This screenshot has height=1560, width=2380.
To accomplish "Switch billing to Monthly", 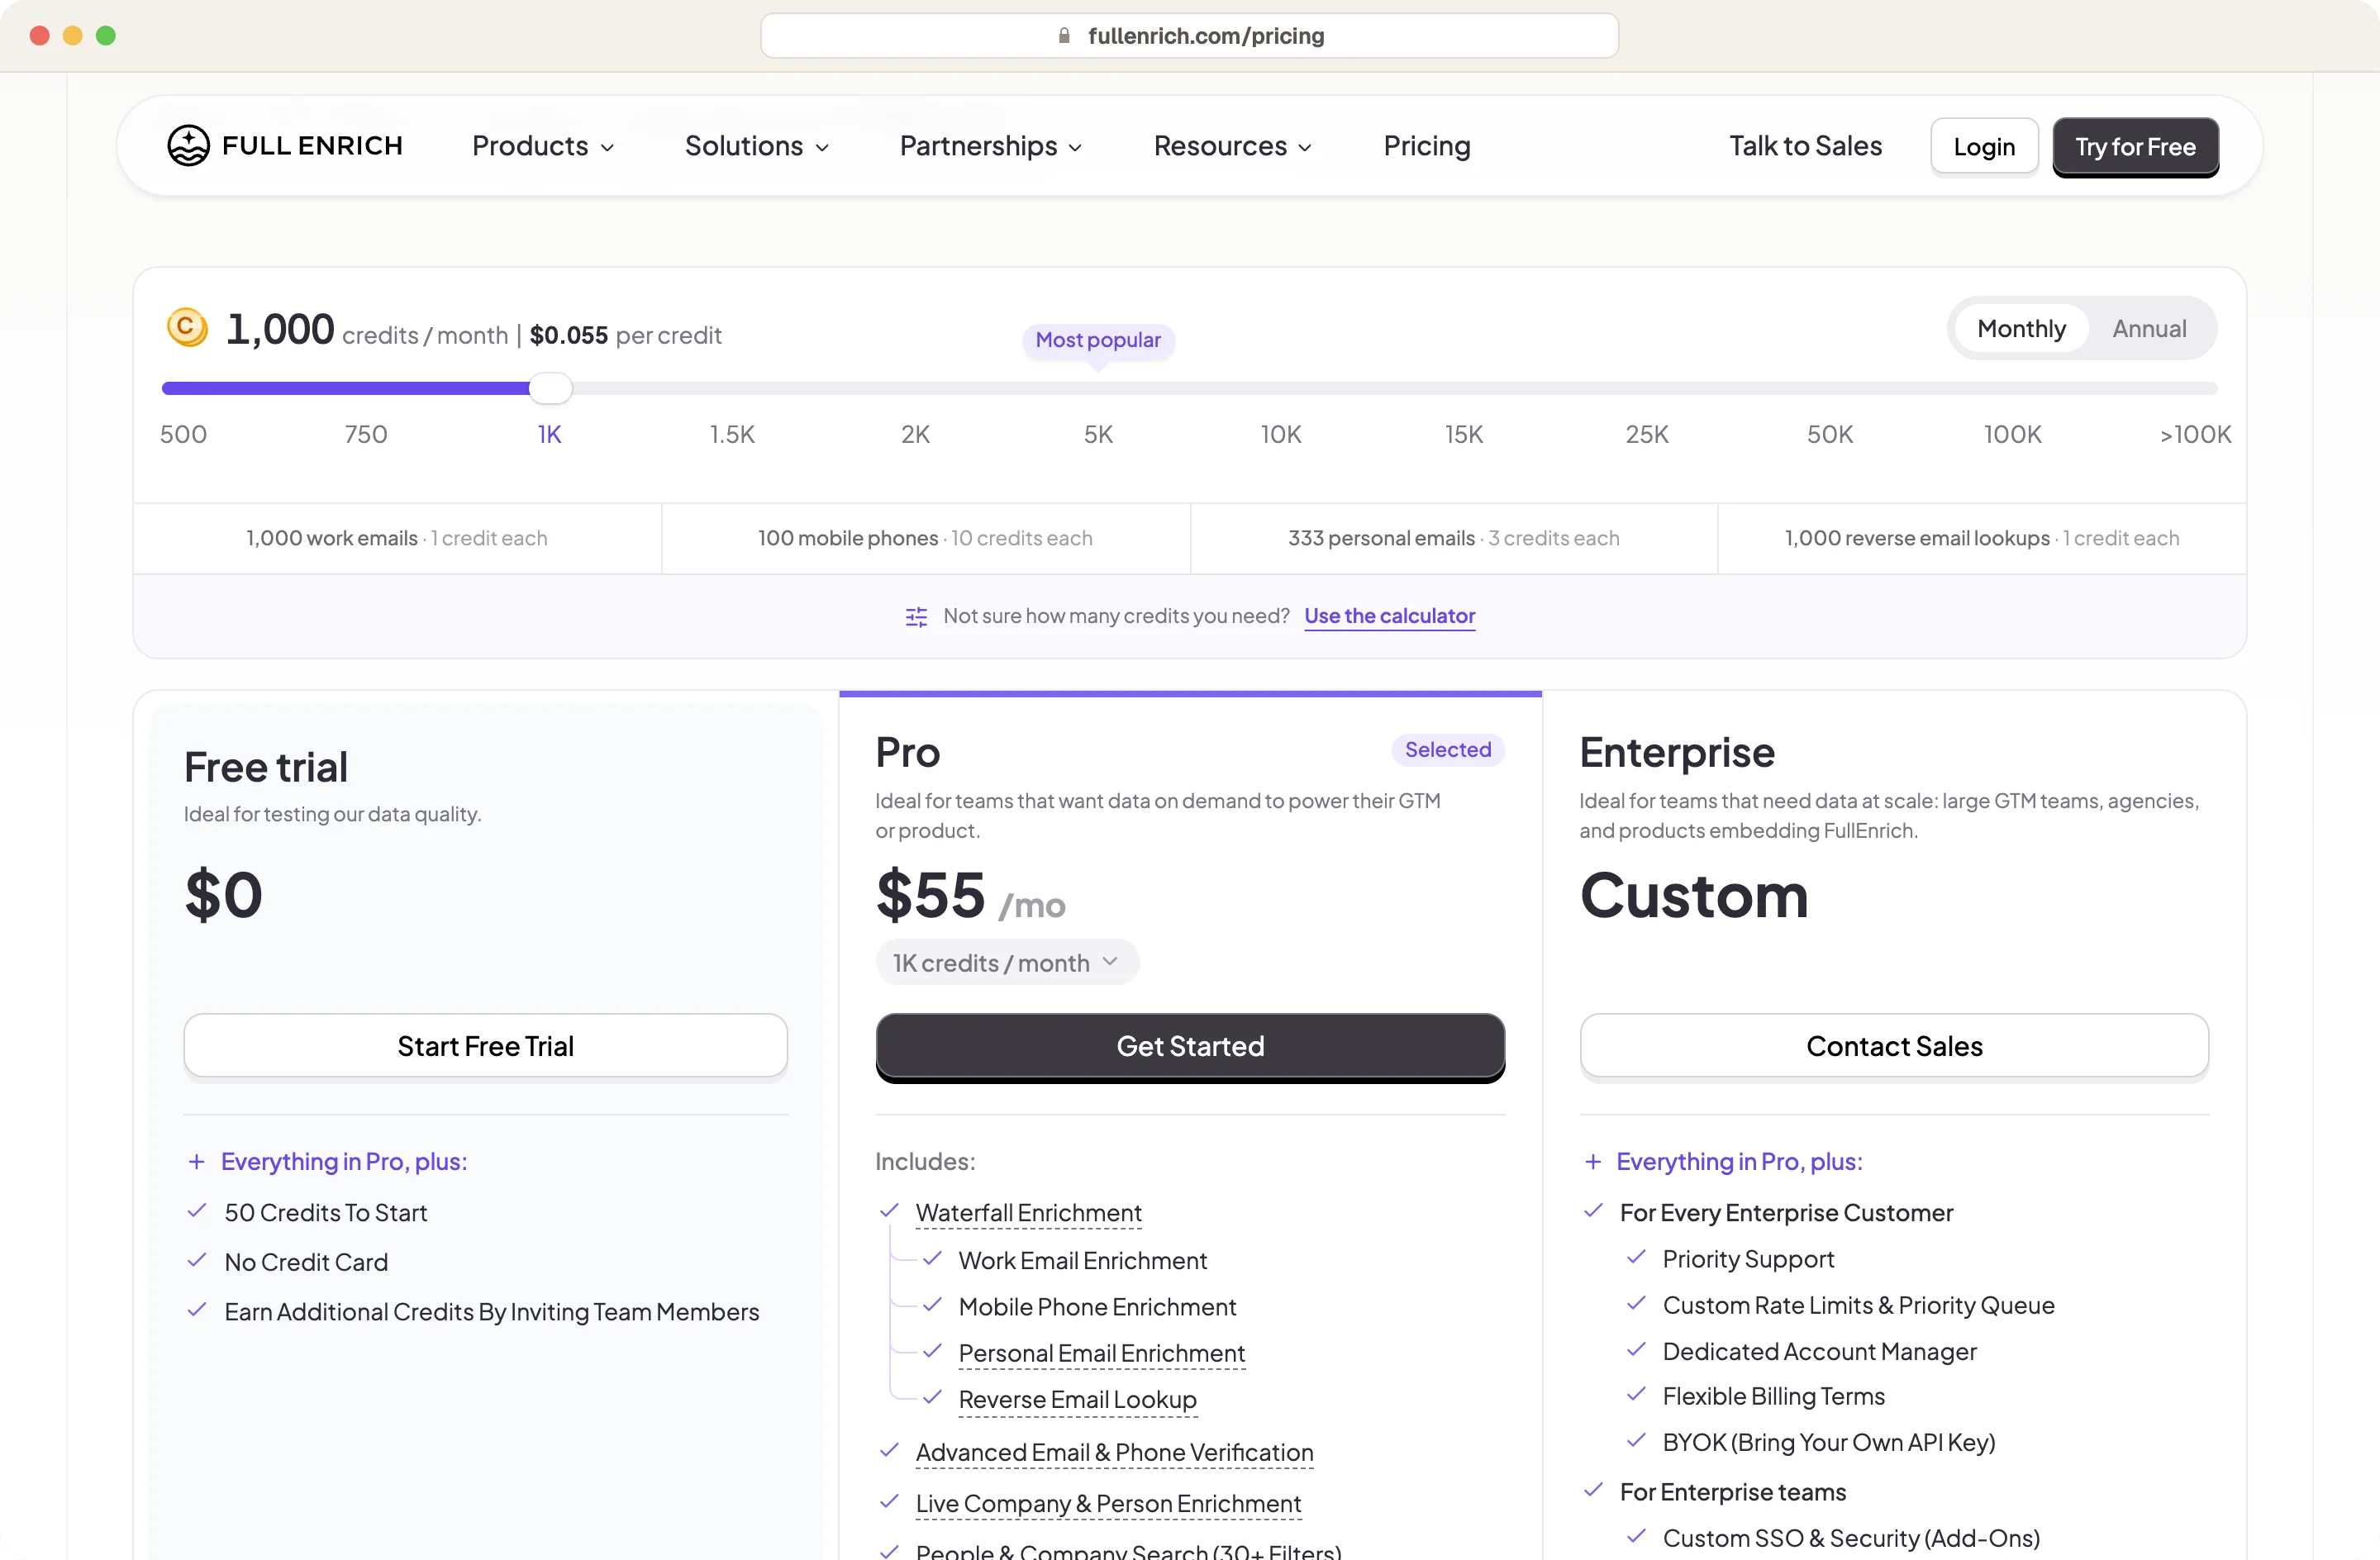I will 2021,329.
